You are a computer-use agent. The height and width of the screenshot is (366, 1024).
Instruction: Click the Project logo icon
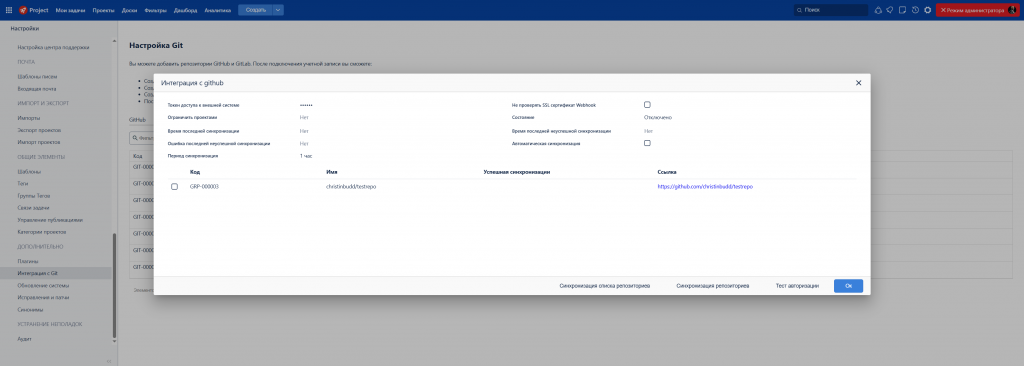pos(23,10)
